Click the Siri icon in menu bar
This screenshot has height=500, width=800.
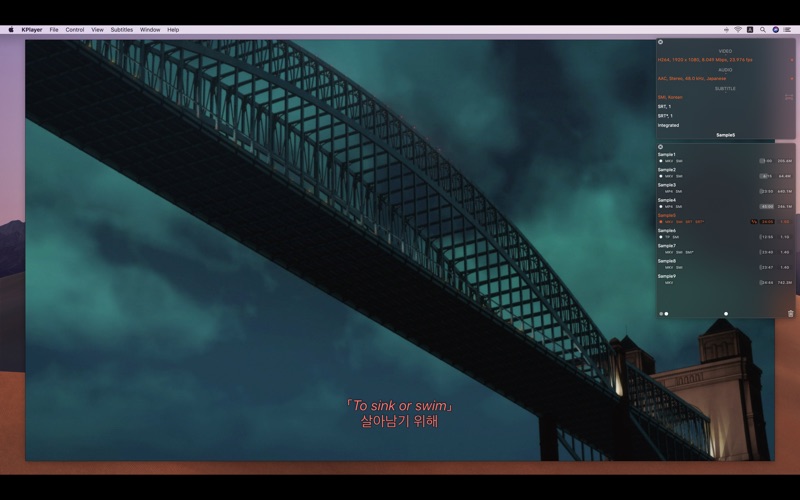pos(776,30)
